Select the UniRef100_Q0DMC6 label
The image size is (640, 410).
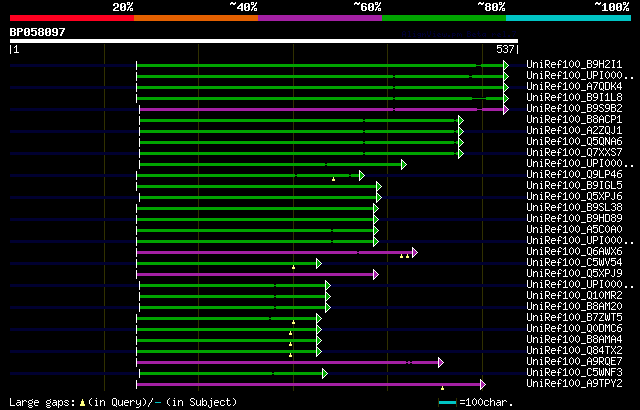[574, 329]
